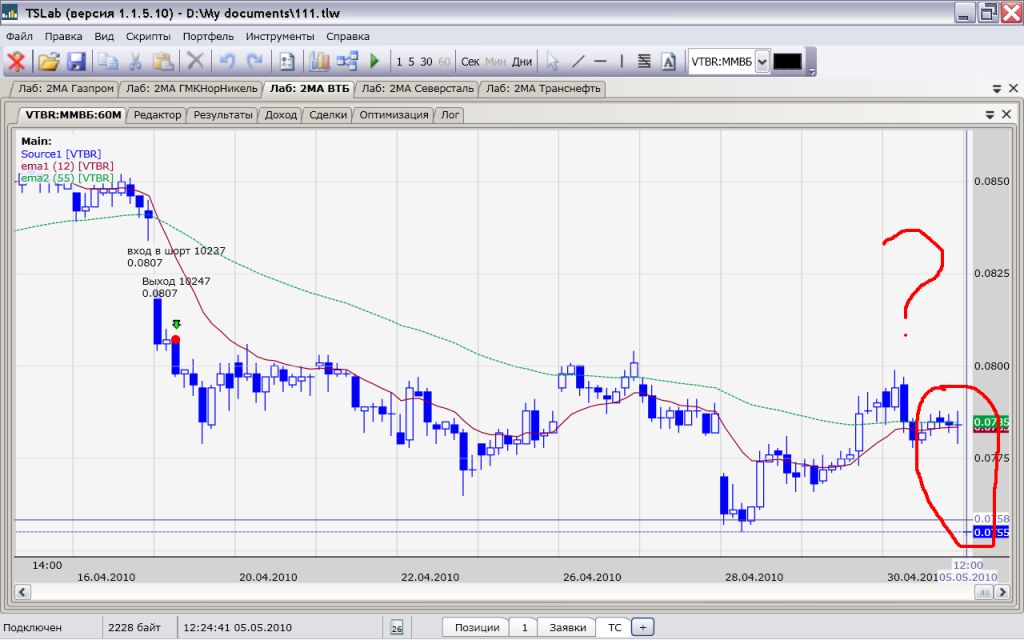Save the file with the floppy disk icon
This screenshot has height=640, width=1024.
coord(76,62)
